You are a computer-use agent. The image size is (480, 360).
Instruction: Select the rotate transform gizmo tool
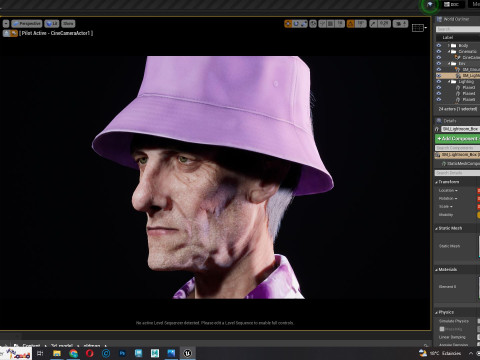coord(296,24)
